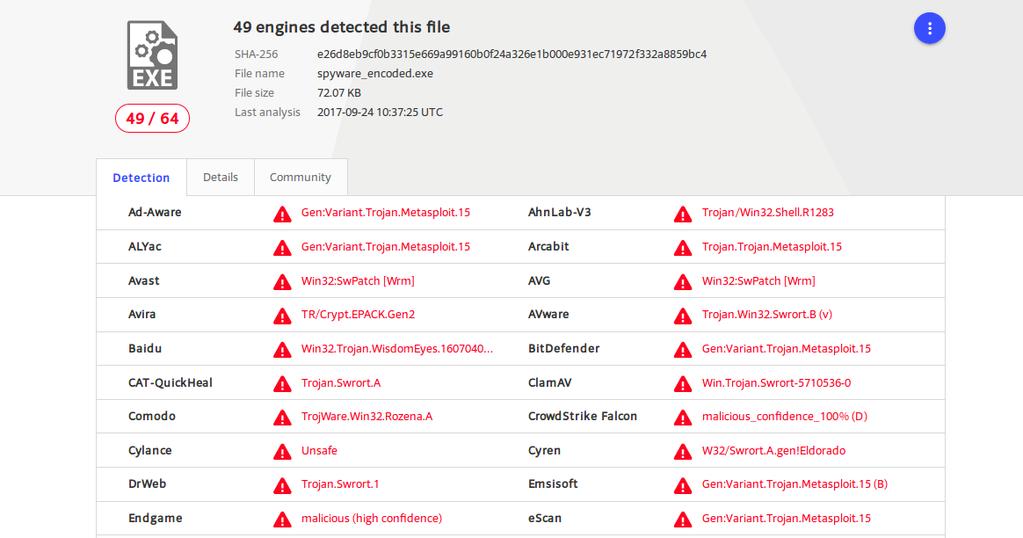Click CrowdStrike result malicious_confidence_100% (D)
This screenshot has height=538, width=1023.
click(785, 416)
